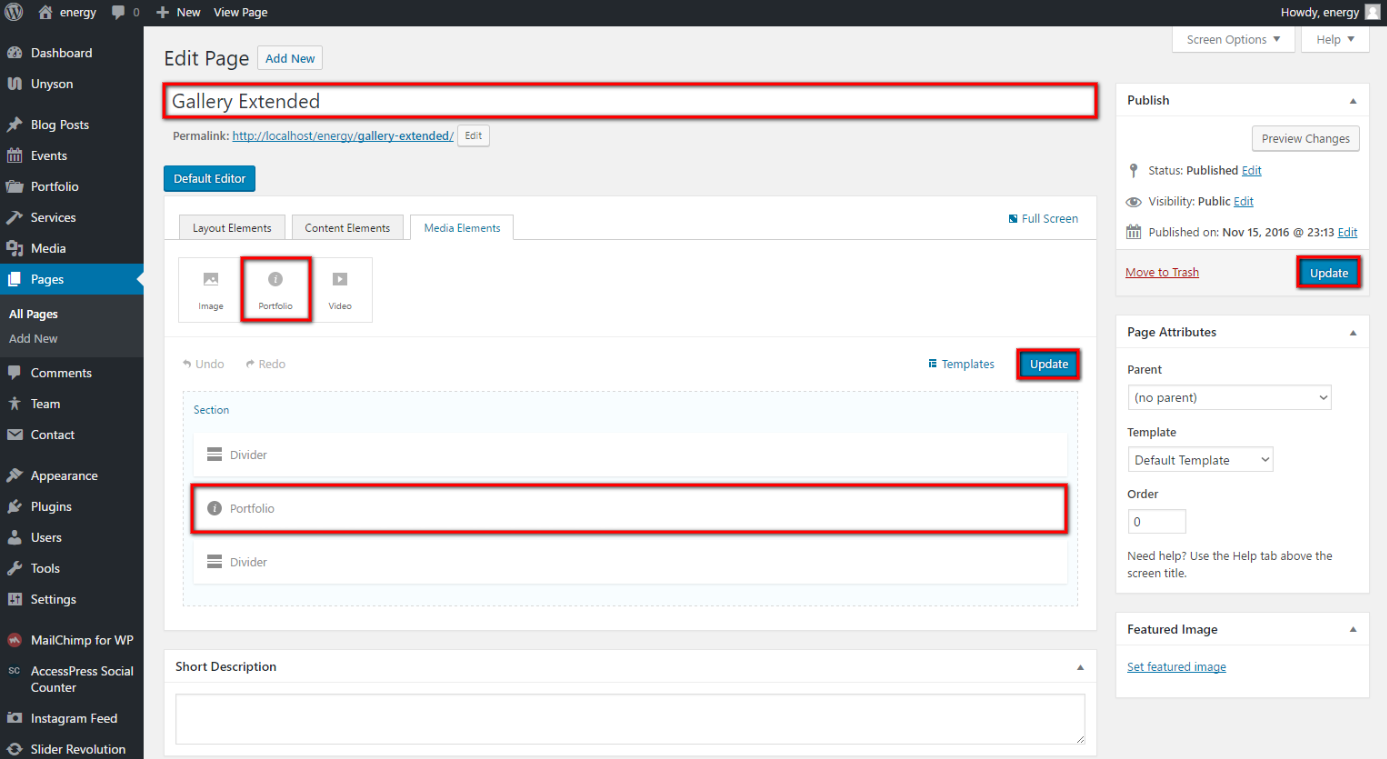The image size is (1387, 759).
Task: Open comments bubble in admin bar
Action: click(124, 12)
